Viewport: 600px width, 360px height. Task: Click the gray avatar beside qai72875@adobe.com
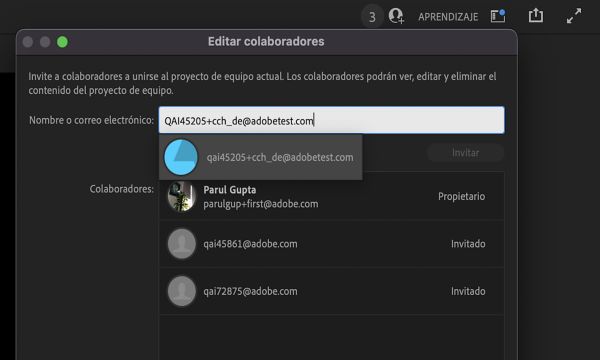[x=182, y=291]
